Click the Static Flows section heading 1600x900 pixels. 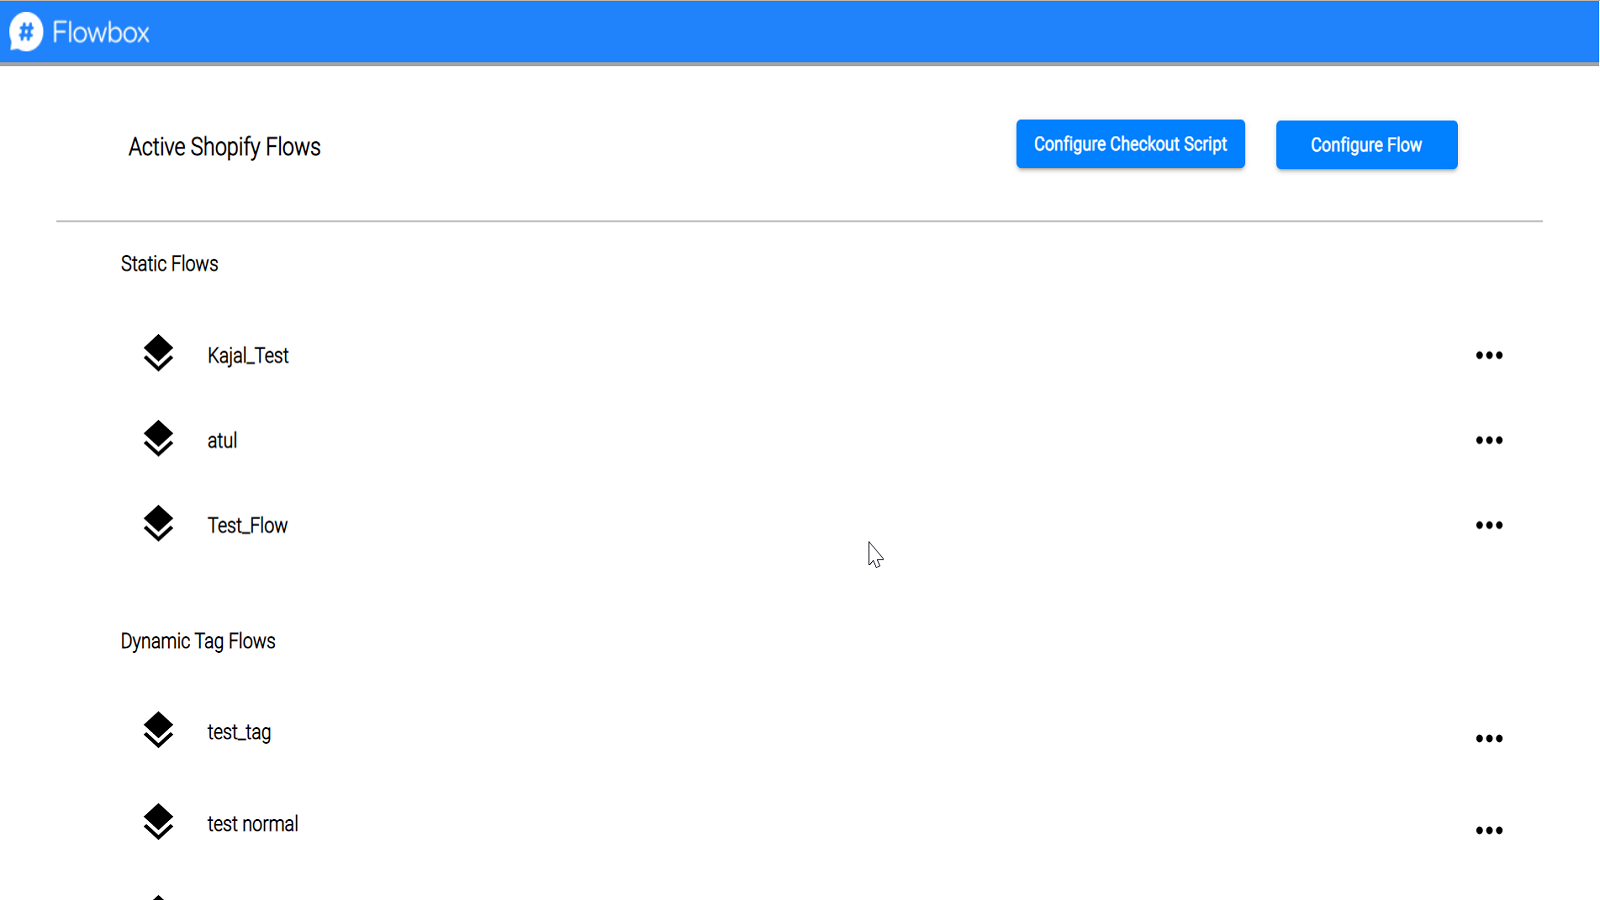(169, 264)
